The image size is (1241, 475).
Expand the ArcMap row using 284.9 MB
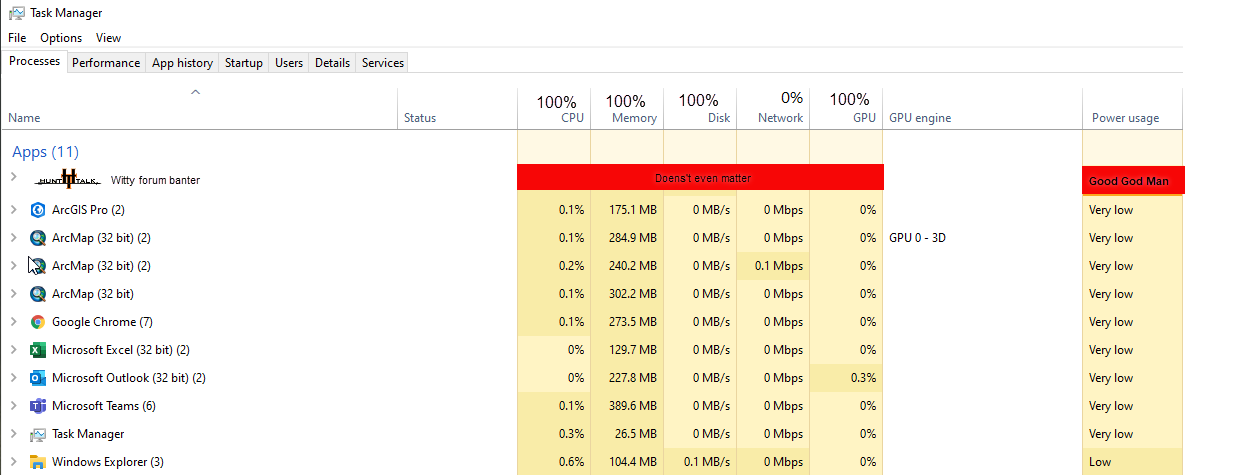pyautogui.click(x=13, y=238)
